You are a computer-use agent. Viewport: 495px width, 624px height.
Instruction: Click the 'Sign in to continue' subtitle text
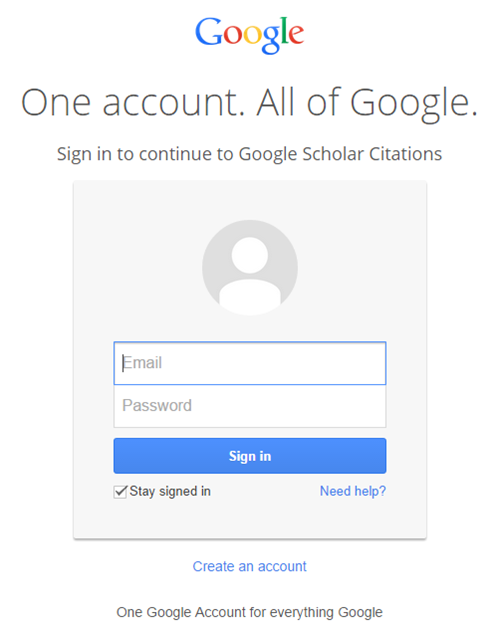pos(146,154)
